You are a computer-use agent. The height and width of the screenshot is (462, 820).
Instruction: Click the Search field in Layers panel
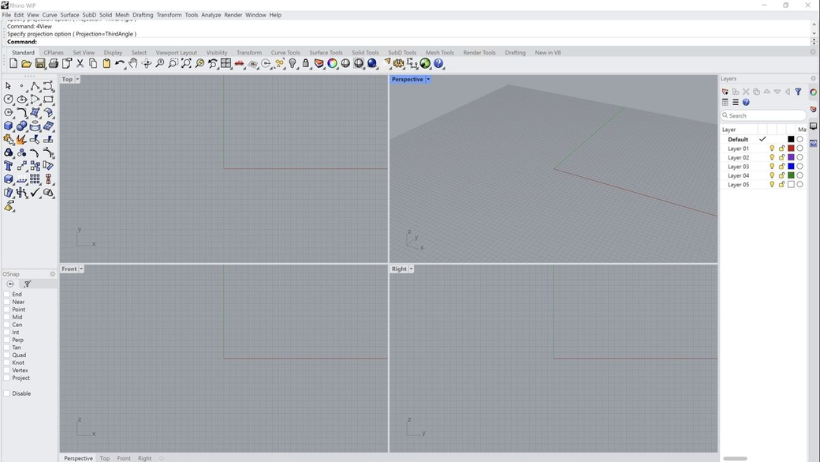coord(764,116)
